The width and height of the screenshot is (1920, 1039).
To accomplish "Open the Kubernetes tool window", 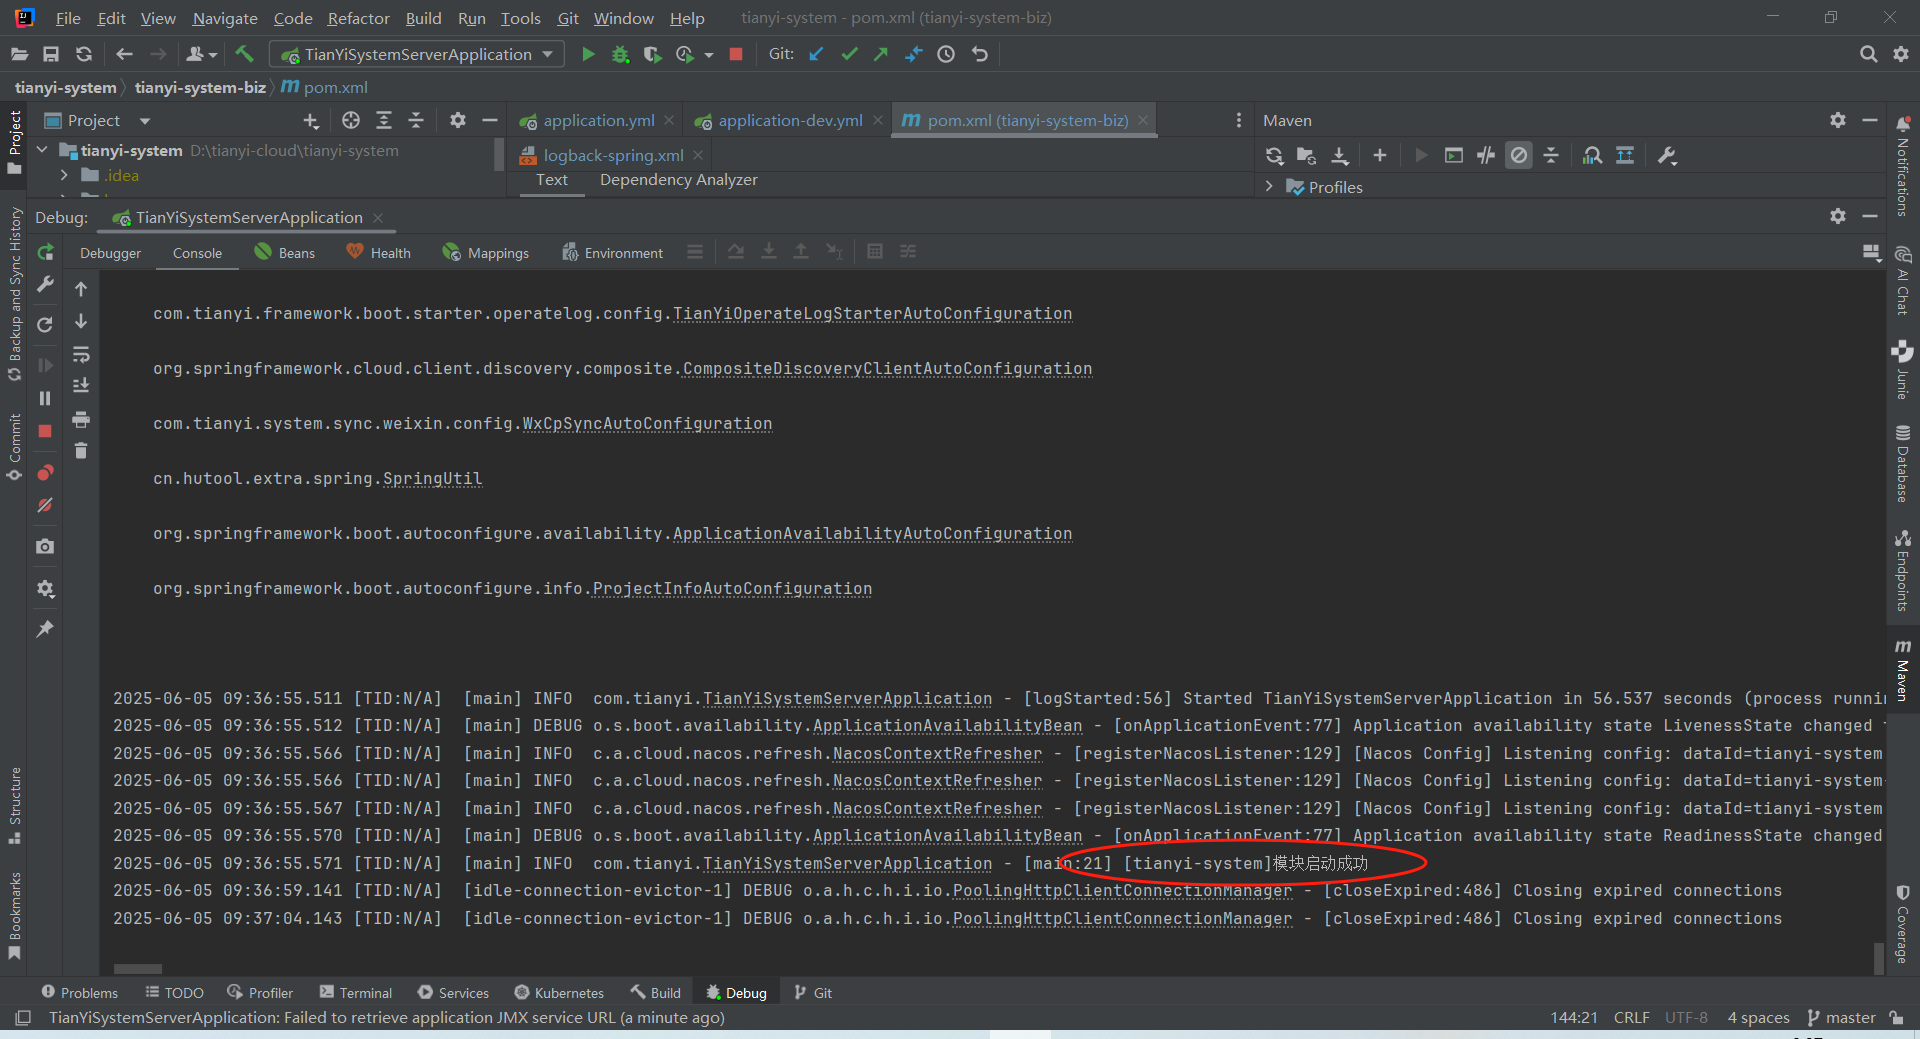I will click(x=559, y=992).
